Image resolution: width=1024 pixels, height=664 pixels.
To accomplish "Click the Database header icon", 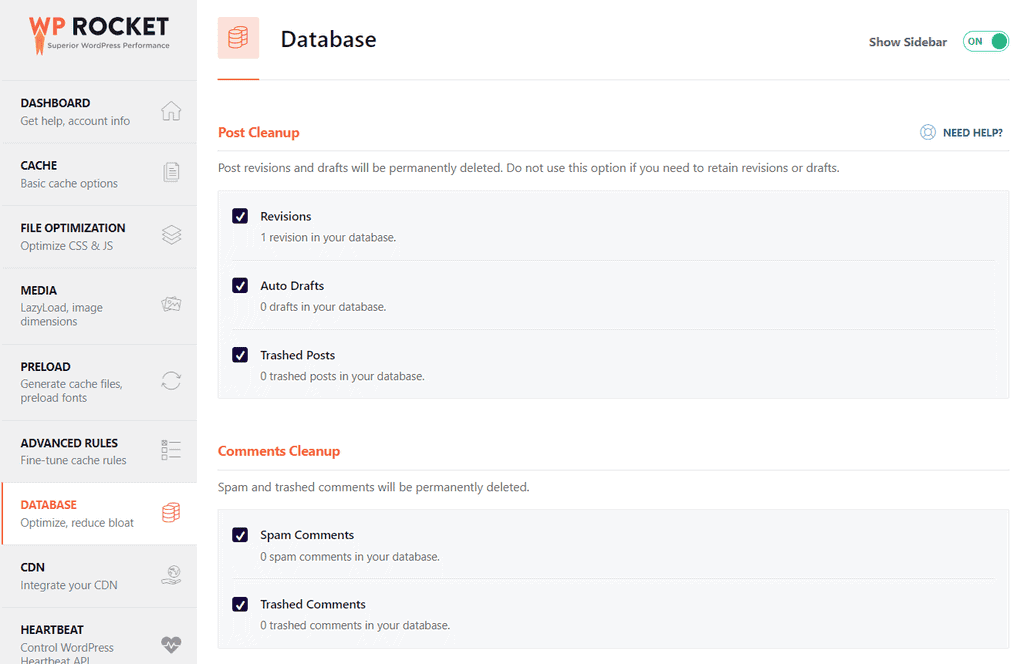I will coord(238,38).
